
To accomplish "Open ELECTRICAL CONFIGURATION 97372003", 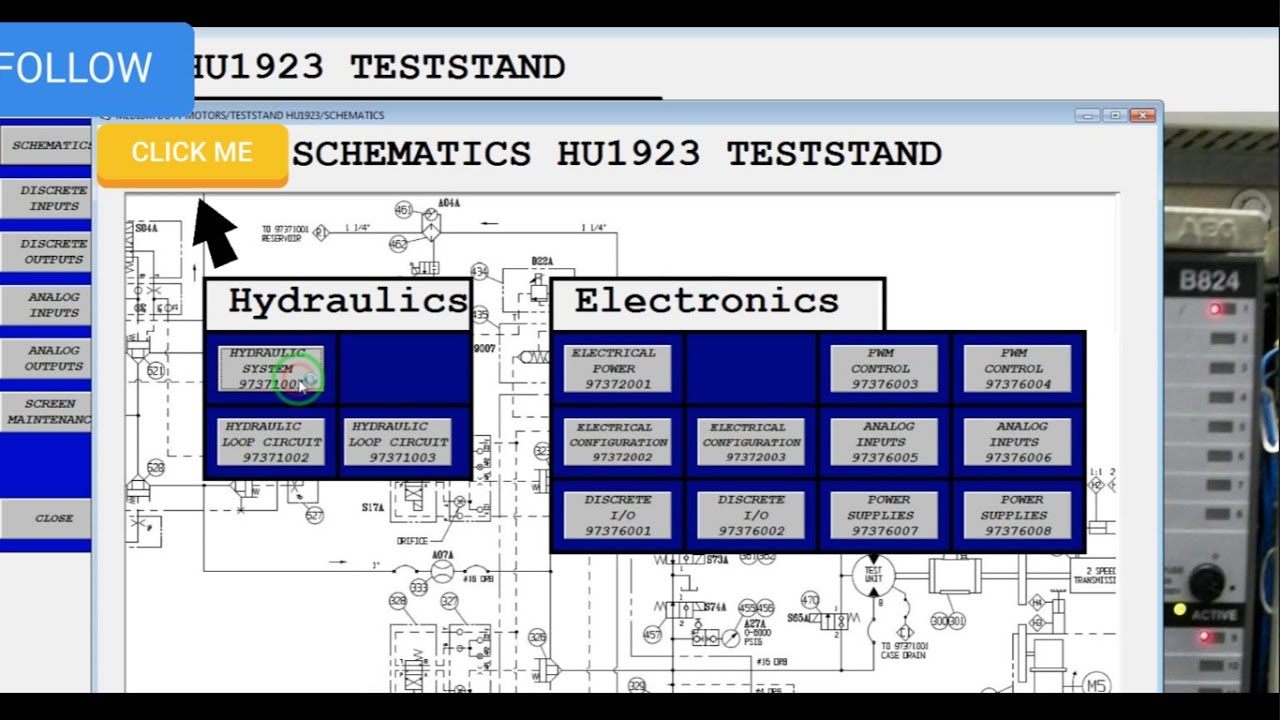I will click(751, 442).
